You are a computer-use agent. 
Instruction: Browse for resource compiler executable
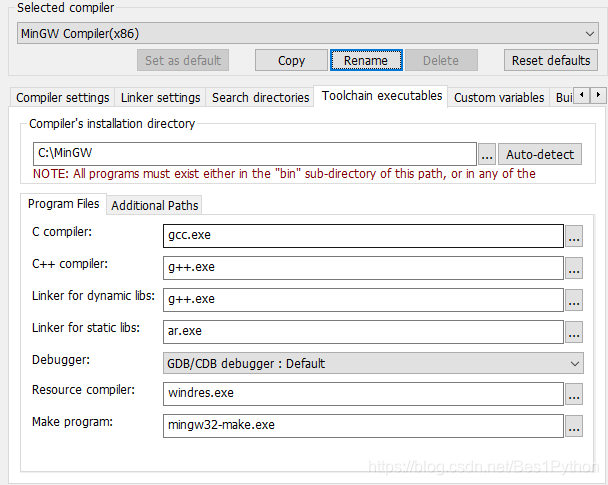click(x=574, y=394)
